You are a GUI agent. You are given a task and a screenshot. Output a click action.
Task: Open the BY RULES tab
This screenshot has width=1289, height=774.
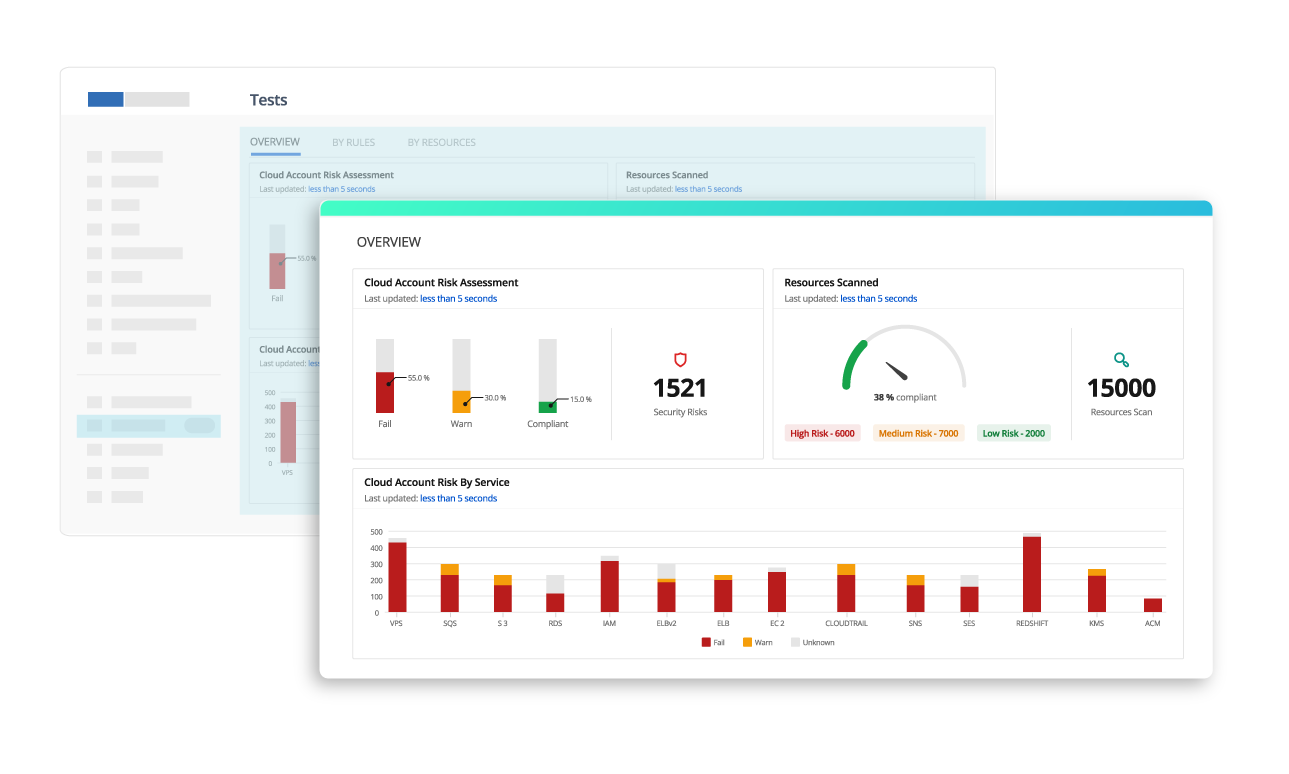[353, 143]
